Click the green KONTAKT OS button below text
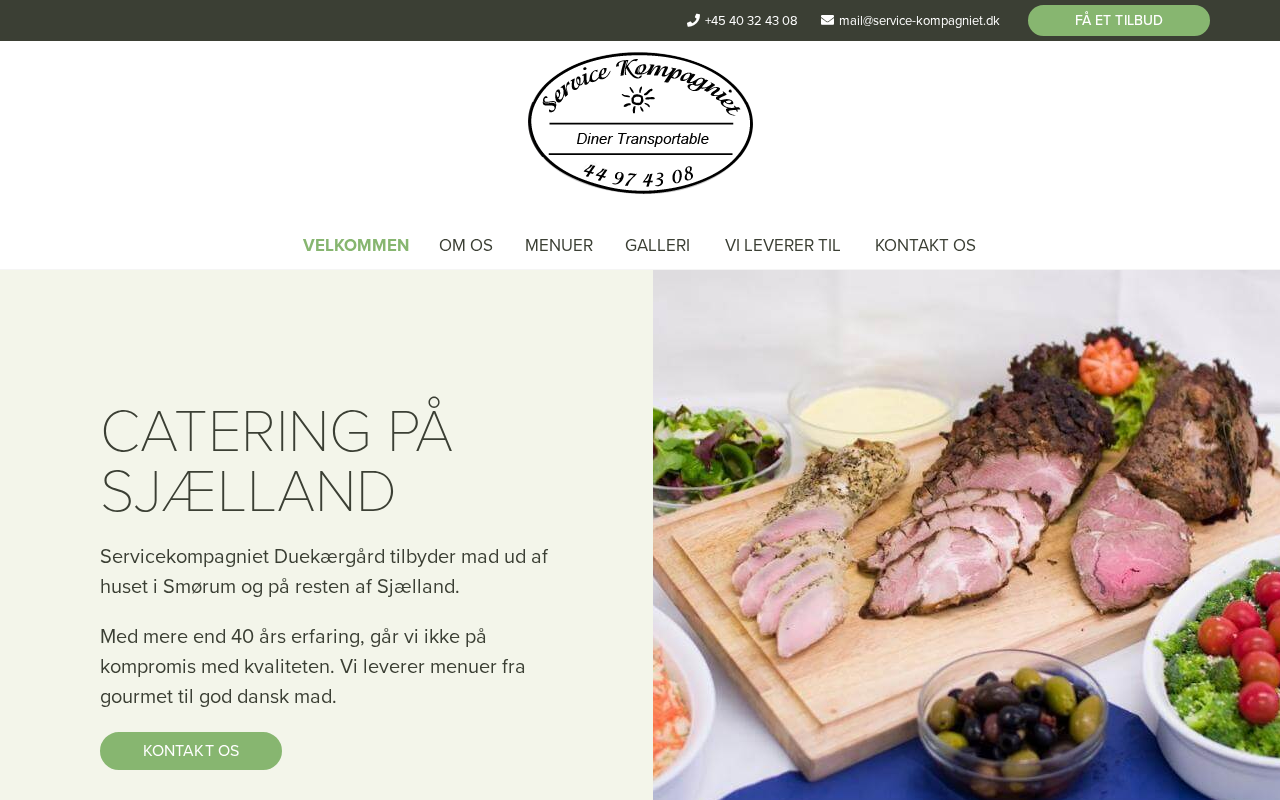The width and height of the screenshot is (1280, 800). [191, 751]
